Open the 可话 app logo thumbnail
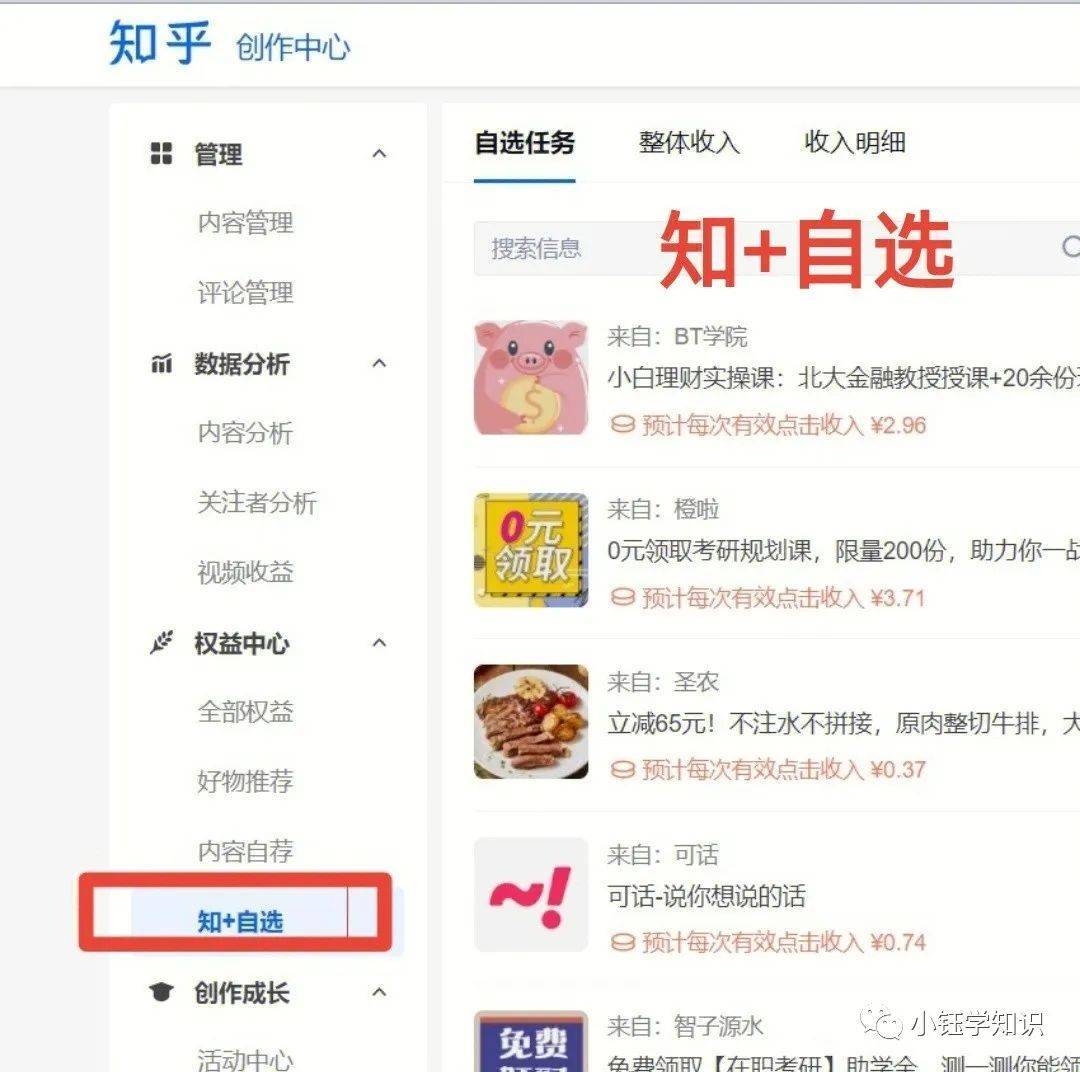Image resolution: width=1080 pixels, height=1072 pixels. pos(531,894)
